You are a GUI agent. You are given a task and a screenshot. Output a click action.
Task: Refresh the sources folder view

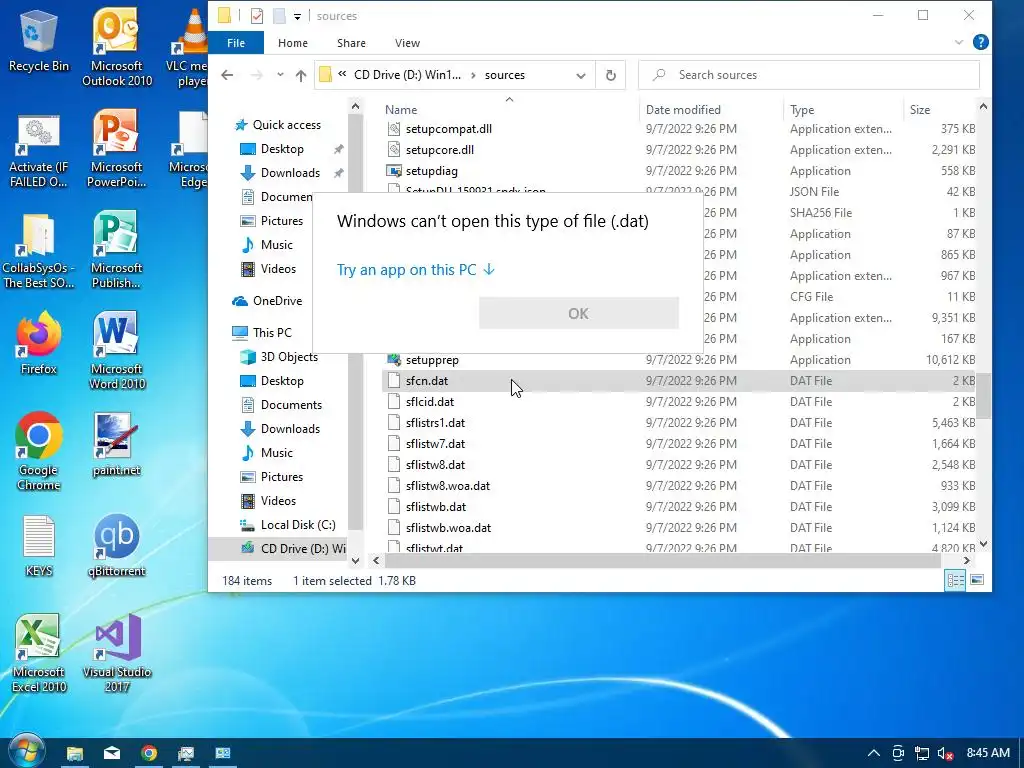click(x=611, y=75)
